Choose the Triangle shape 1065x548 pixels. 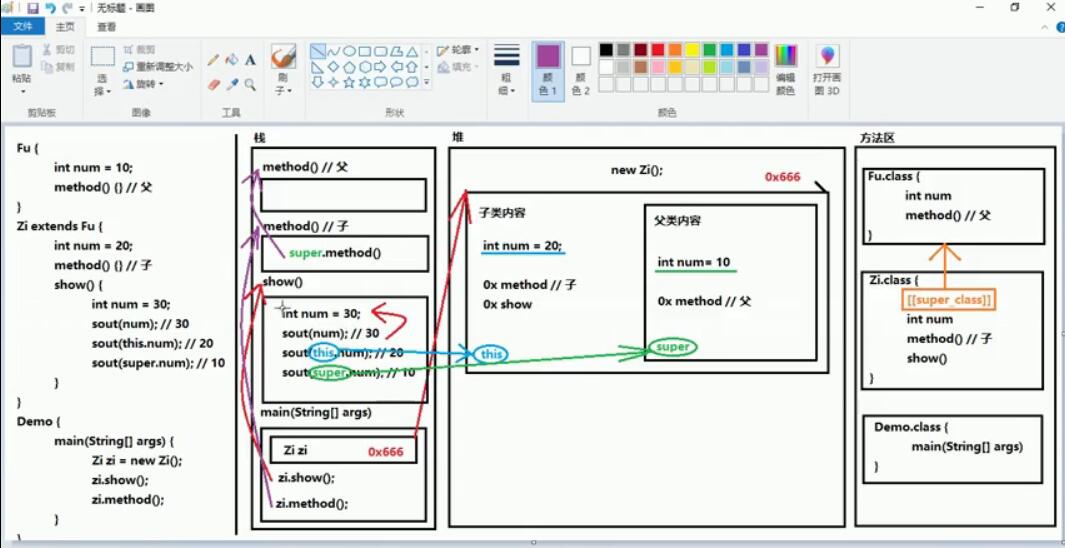(x=412, y=52)
